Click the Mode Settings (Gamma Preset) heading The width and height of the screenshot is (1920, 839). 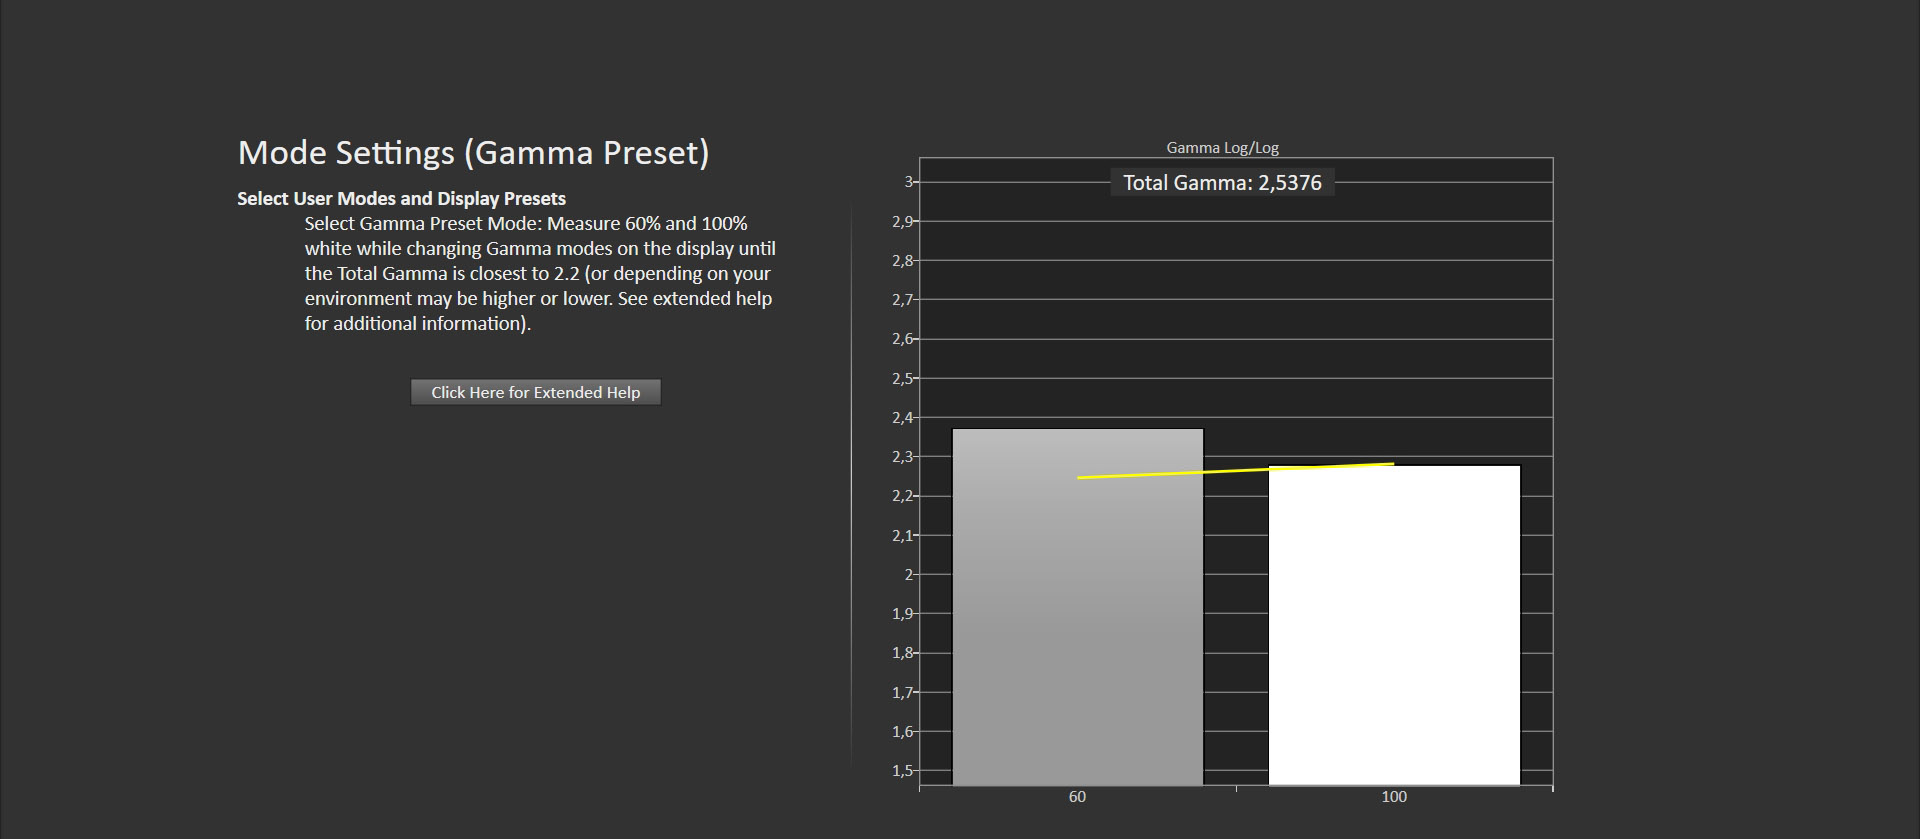tap(473, 153)
